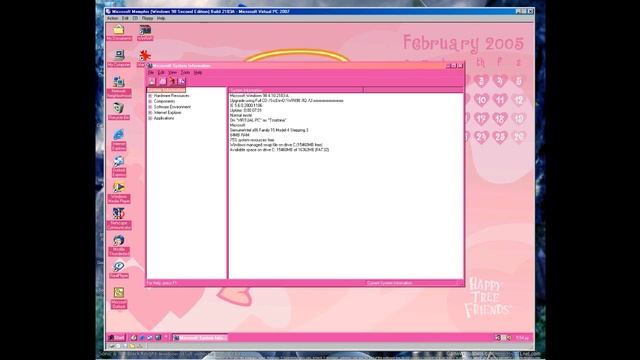Click the Virtual PC title bar icon
The image size is (640, 360).
[108, 11]
